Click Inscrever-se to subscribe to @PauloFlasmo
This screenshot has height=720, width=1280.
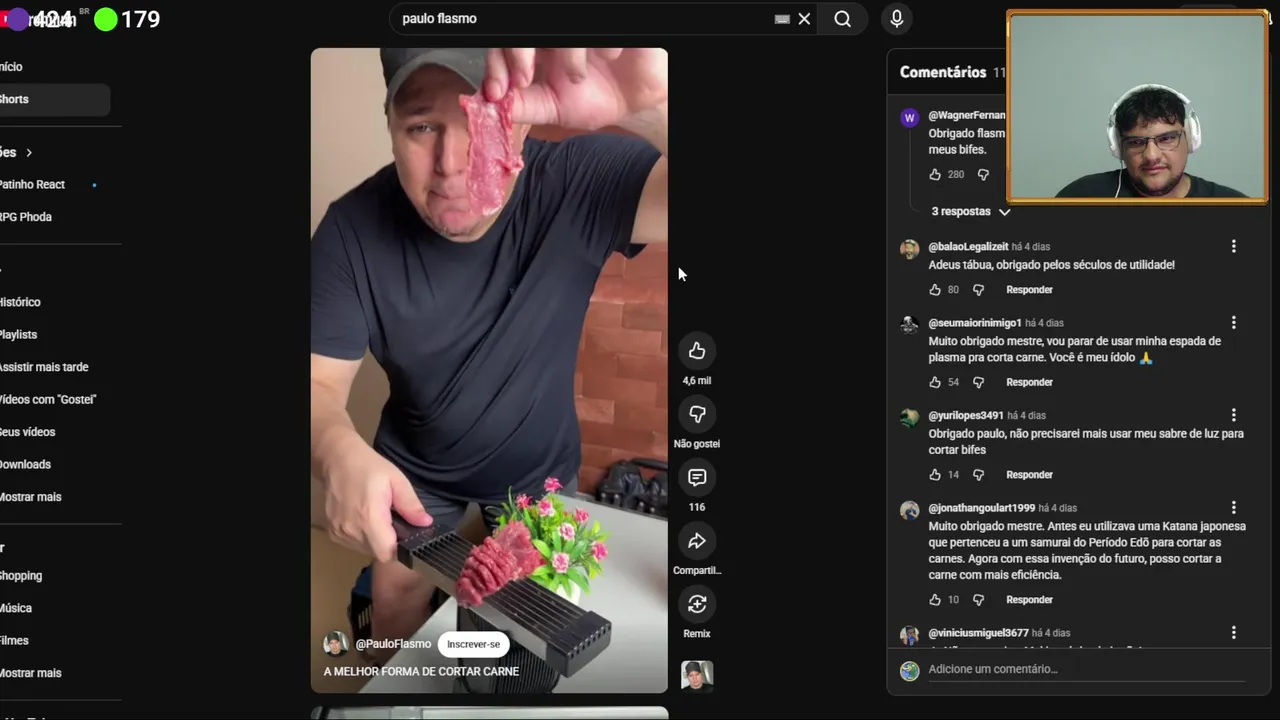coord(473,644)
